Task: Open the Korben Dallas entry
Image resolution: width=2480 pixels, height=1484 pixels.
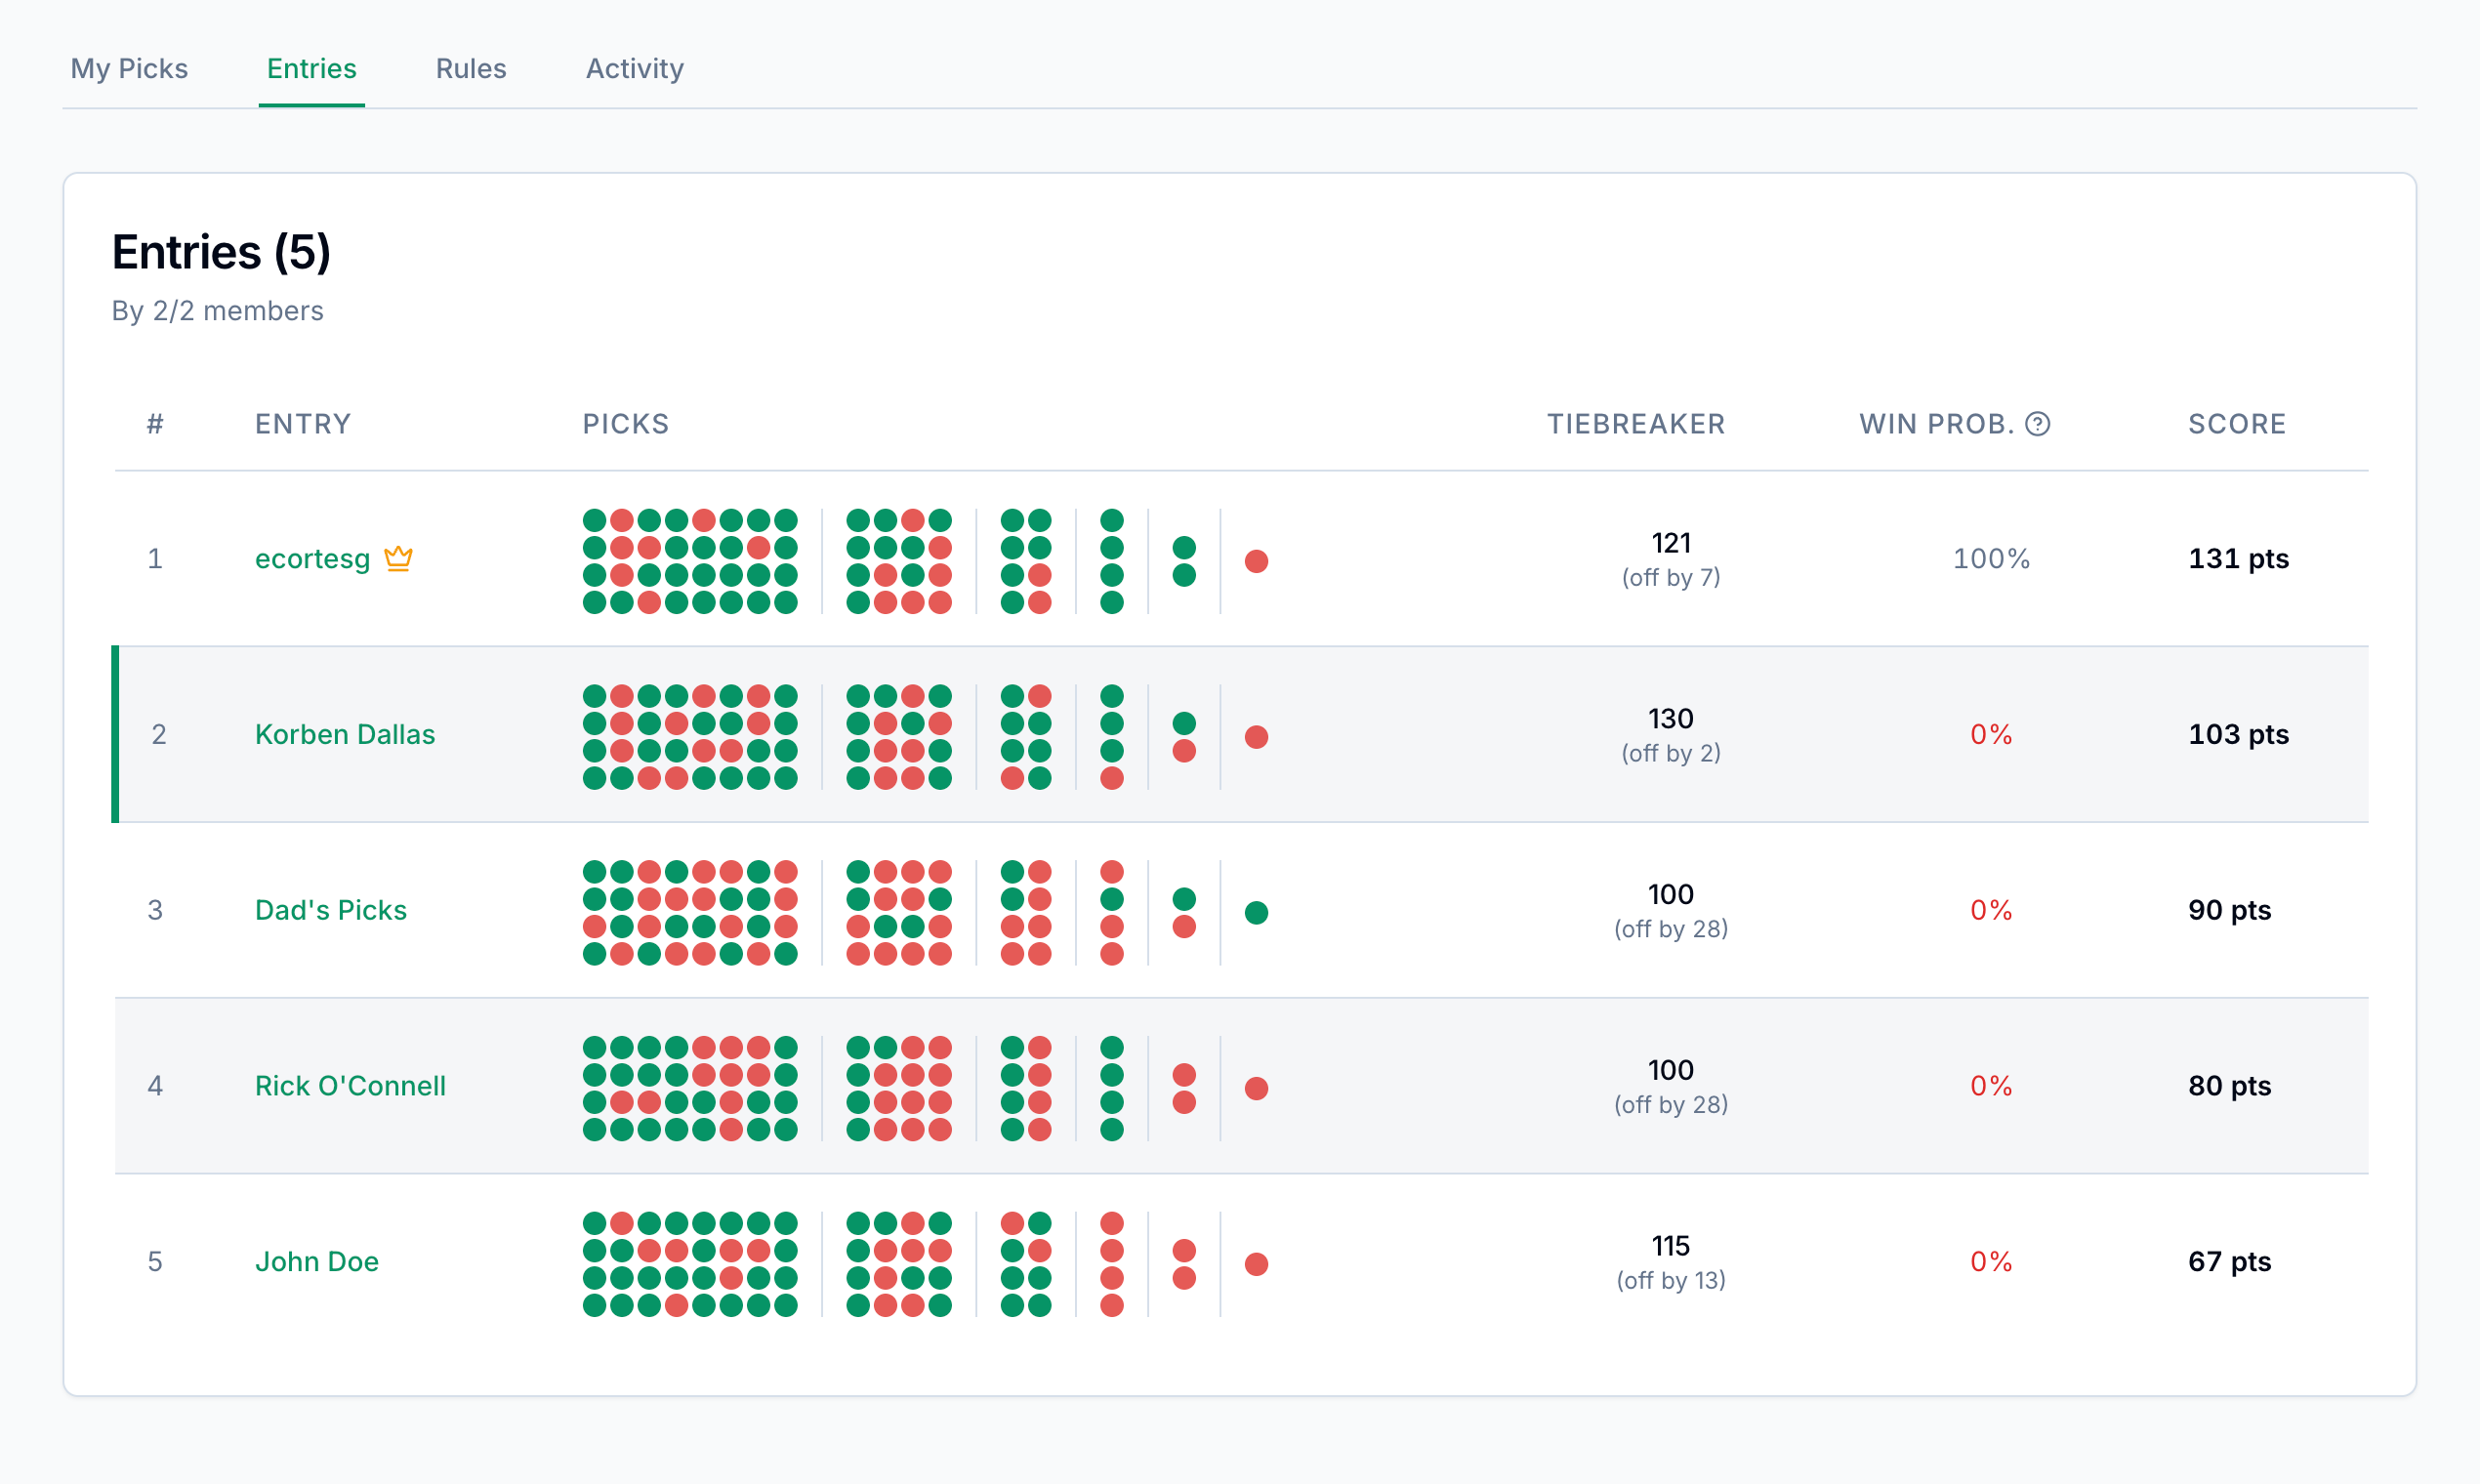Action: 345,734
